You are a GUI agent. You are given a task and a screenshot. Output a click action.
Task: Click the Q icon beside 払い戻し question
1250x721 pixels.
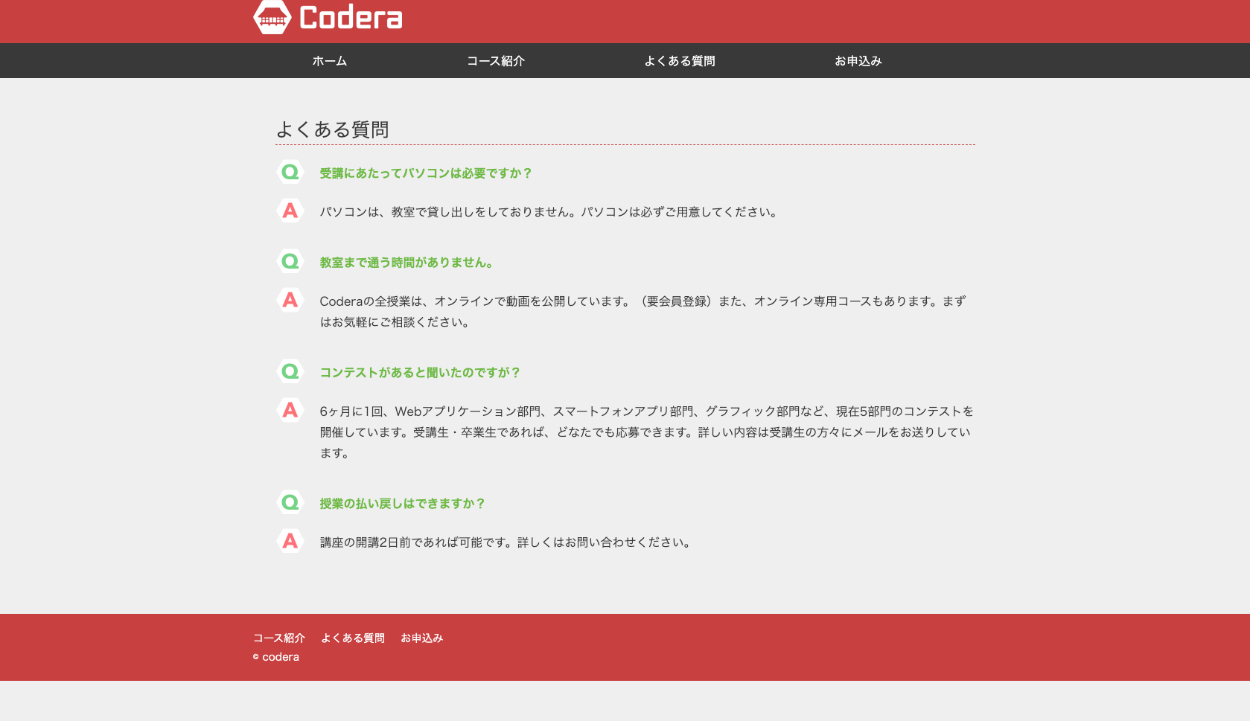290,502
